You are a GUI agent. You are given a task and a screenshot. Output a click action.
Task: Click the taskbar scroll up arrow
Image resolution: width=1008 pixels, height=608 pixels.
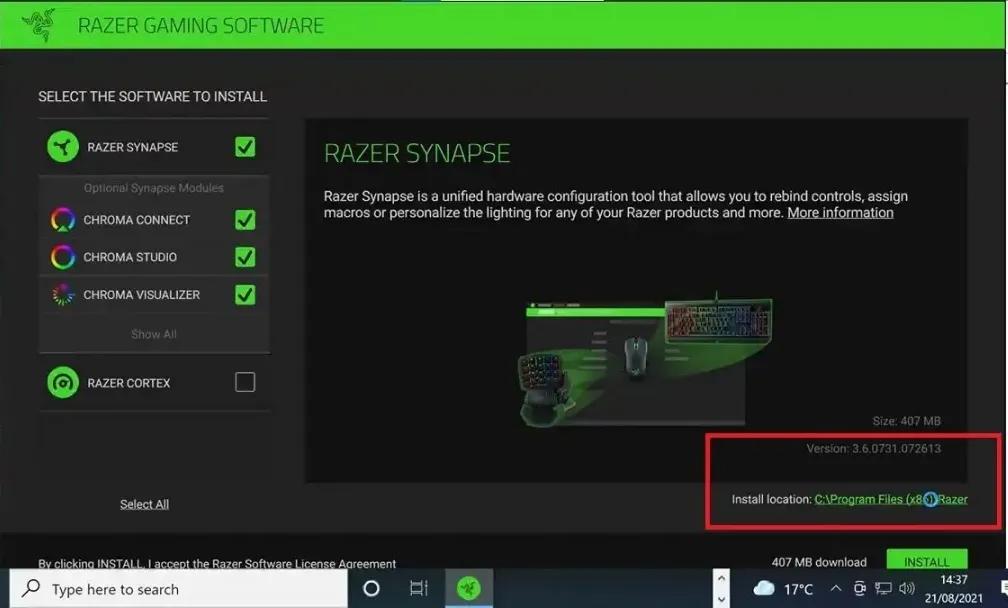[x=721, y=578]
